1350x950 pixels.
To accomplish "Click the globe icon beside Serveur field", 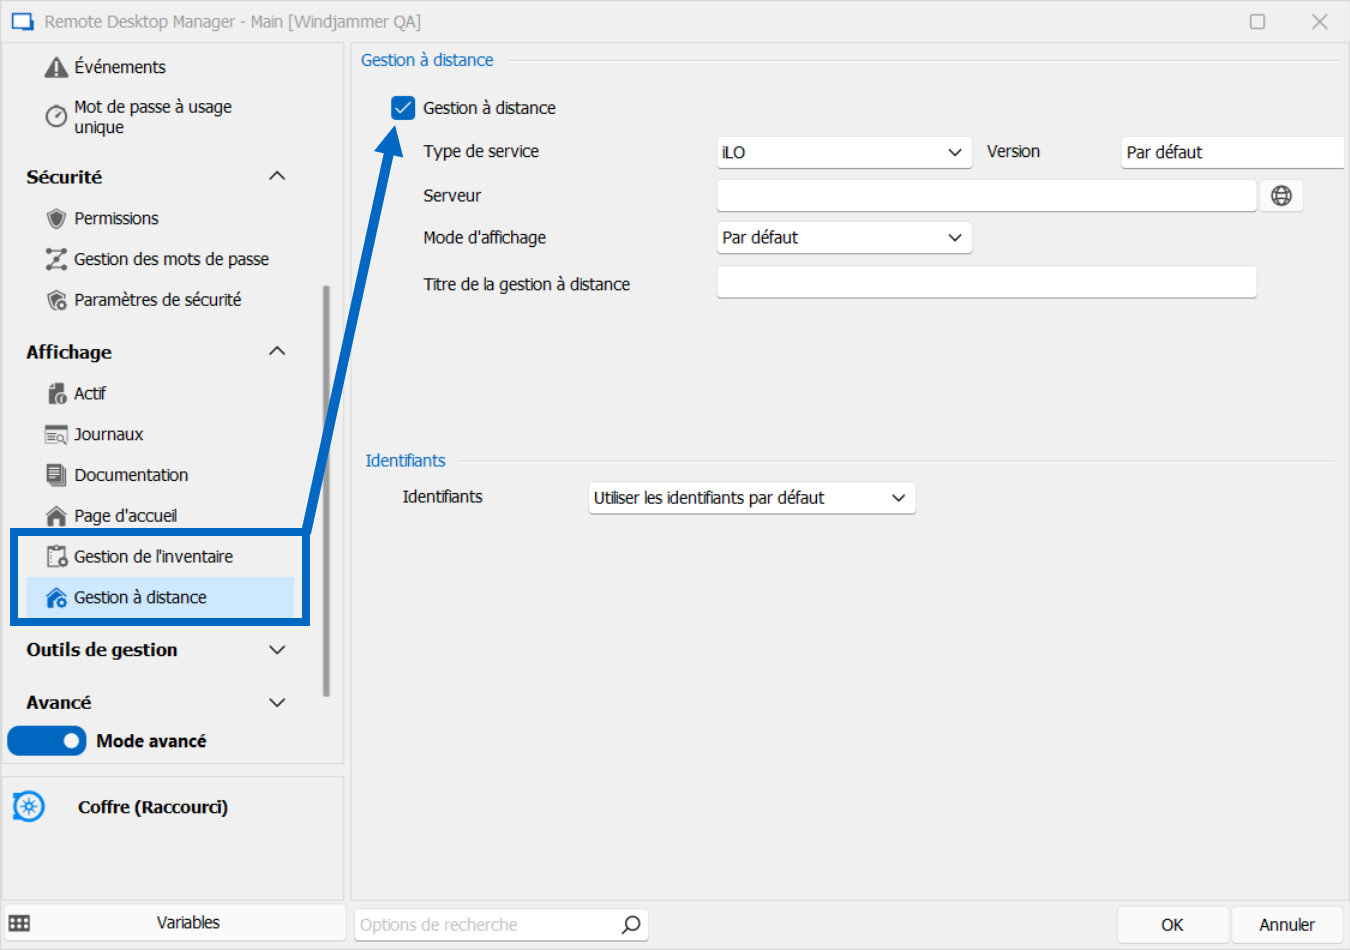I will point(1281,196).
